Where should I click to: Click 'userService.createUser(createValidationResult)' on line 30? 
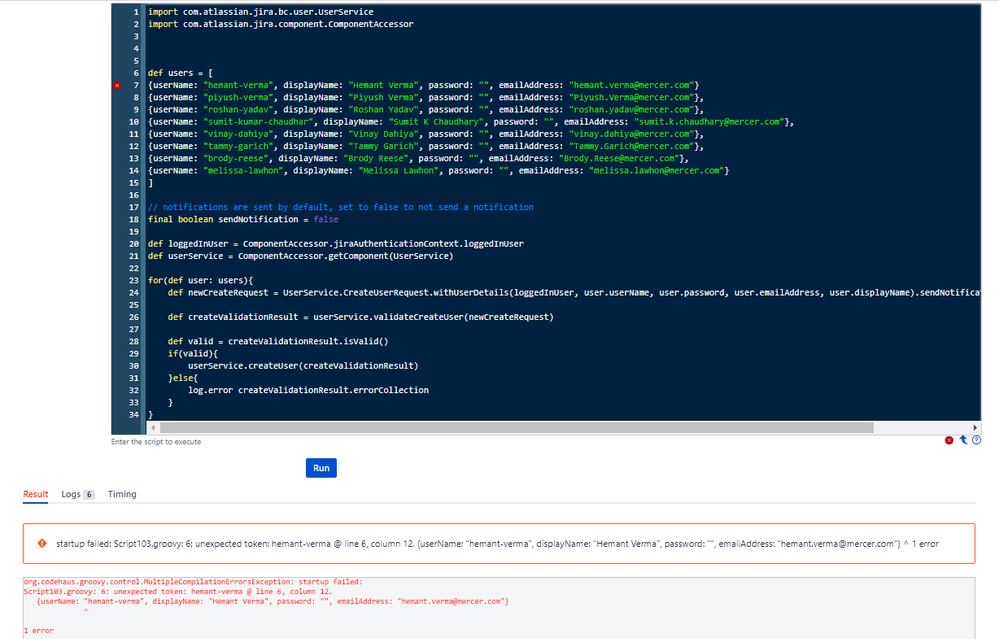(x=303, y=366)
